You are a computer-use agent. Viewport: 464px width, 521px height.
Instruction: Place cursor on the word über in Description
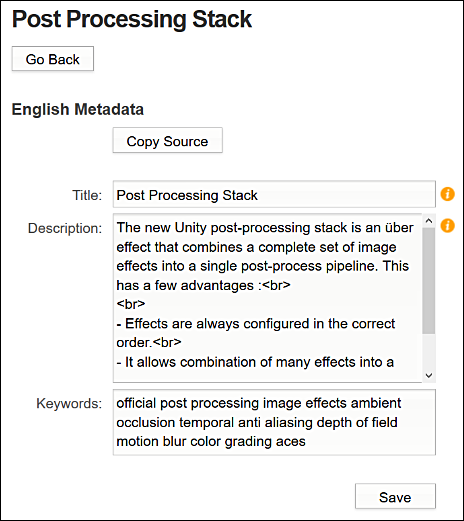click(x=399, y=228)
